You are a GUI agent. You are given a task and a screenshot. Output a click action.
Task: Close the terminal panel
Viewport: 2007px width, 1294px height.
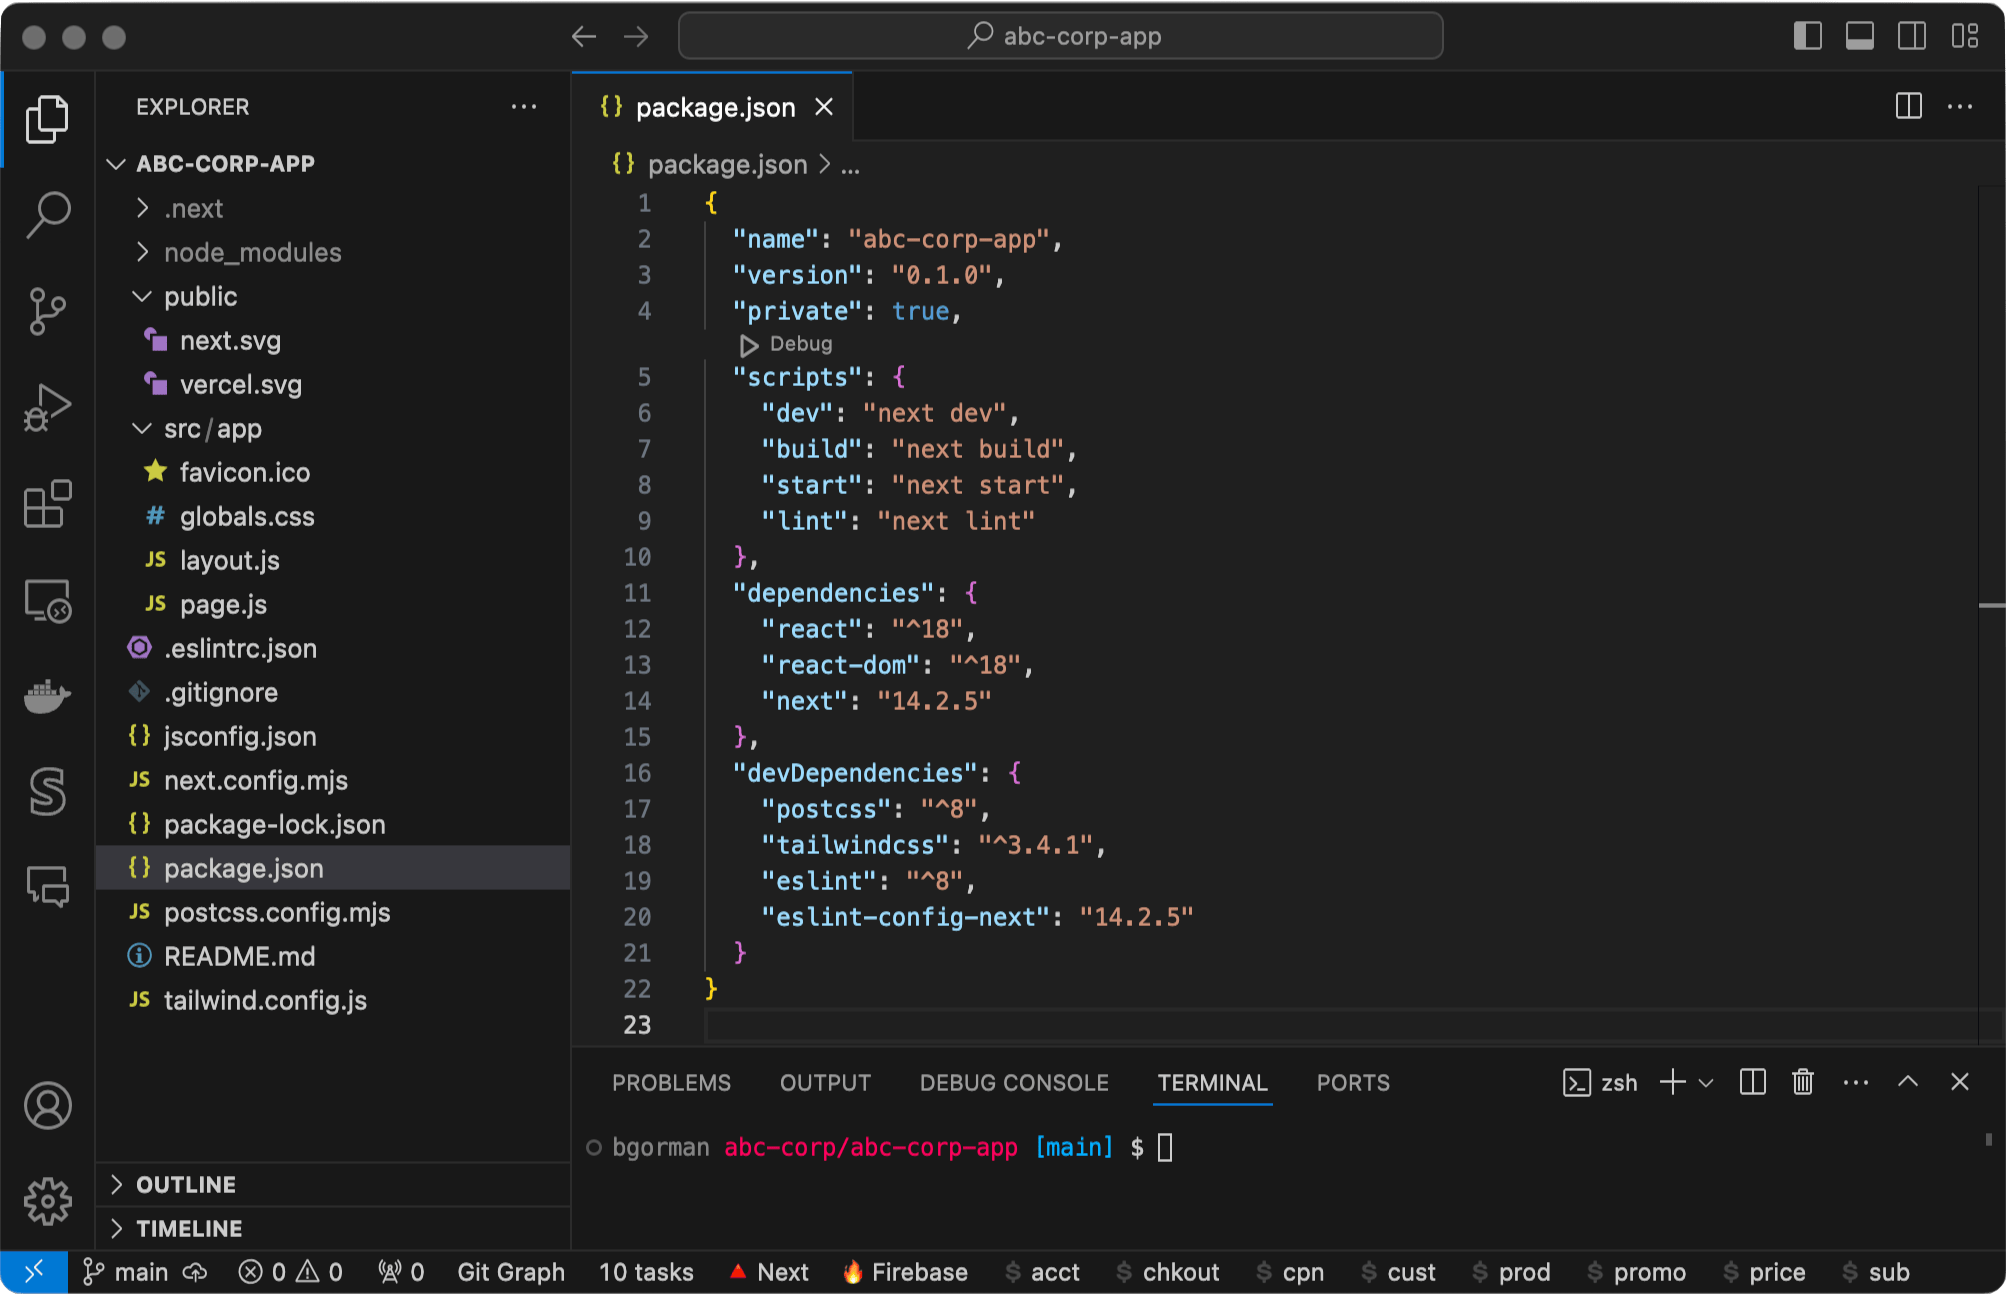[1960, 1082]
